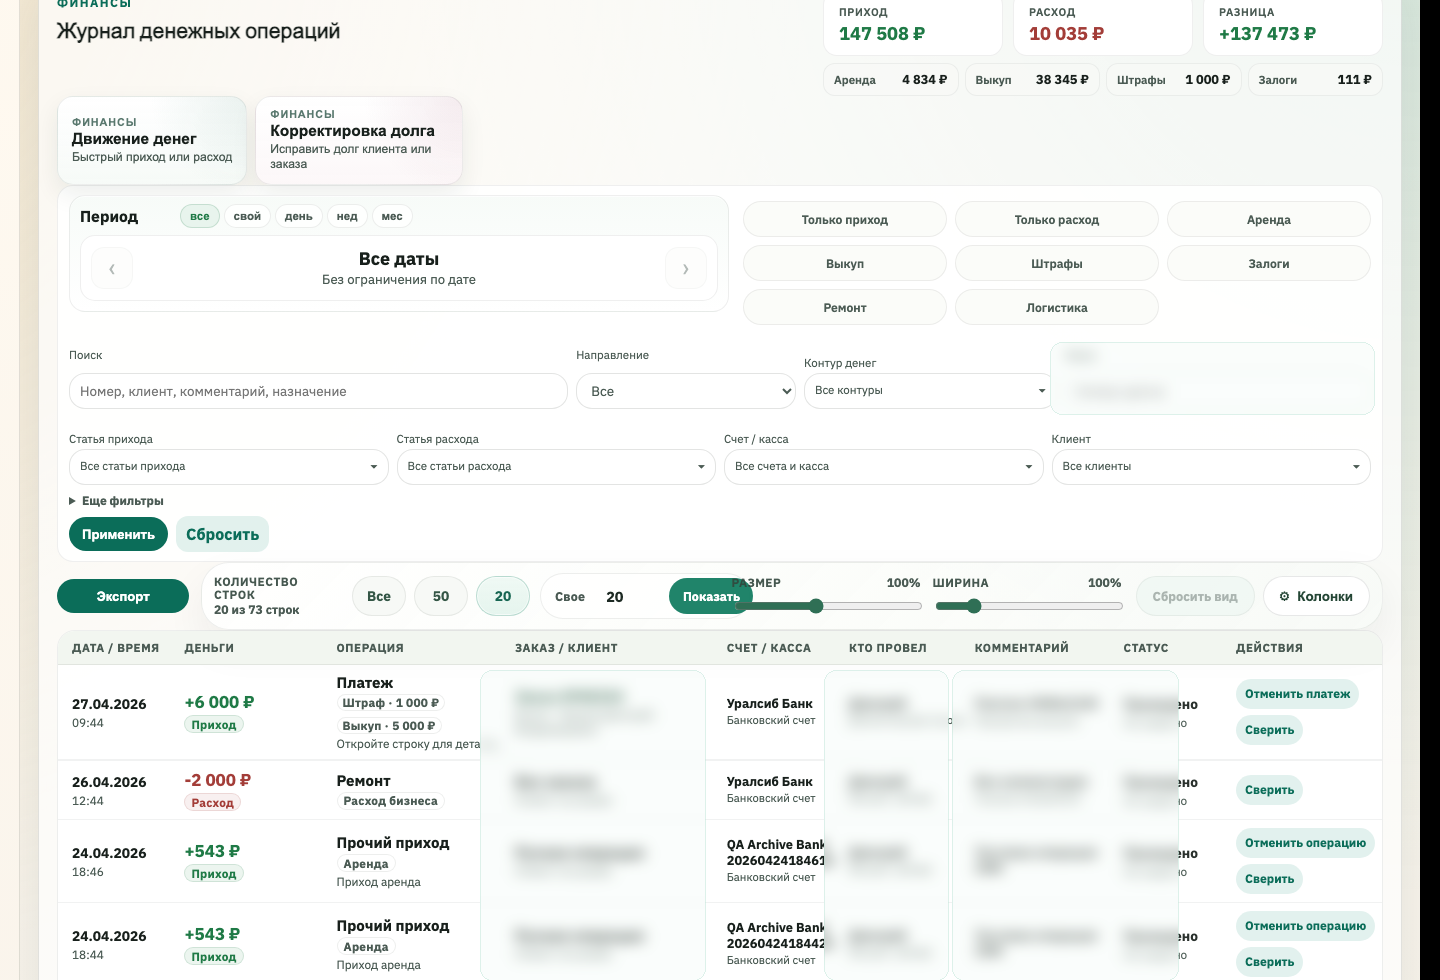Click the 'Все даты' period label
Screen dimensions: 1440x980
(399, 259)
